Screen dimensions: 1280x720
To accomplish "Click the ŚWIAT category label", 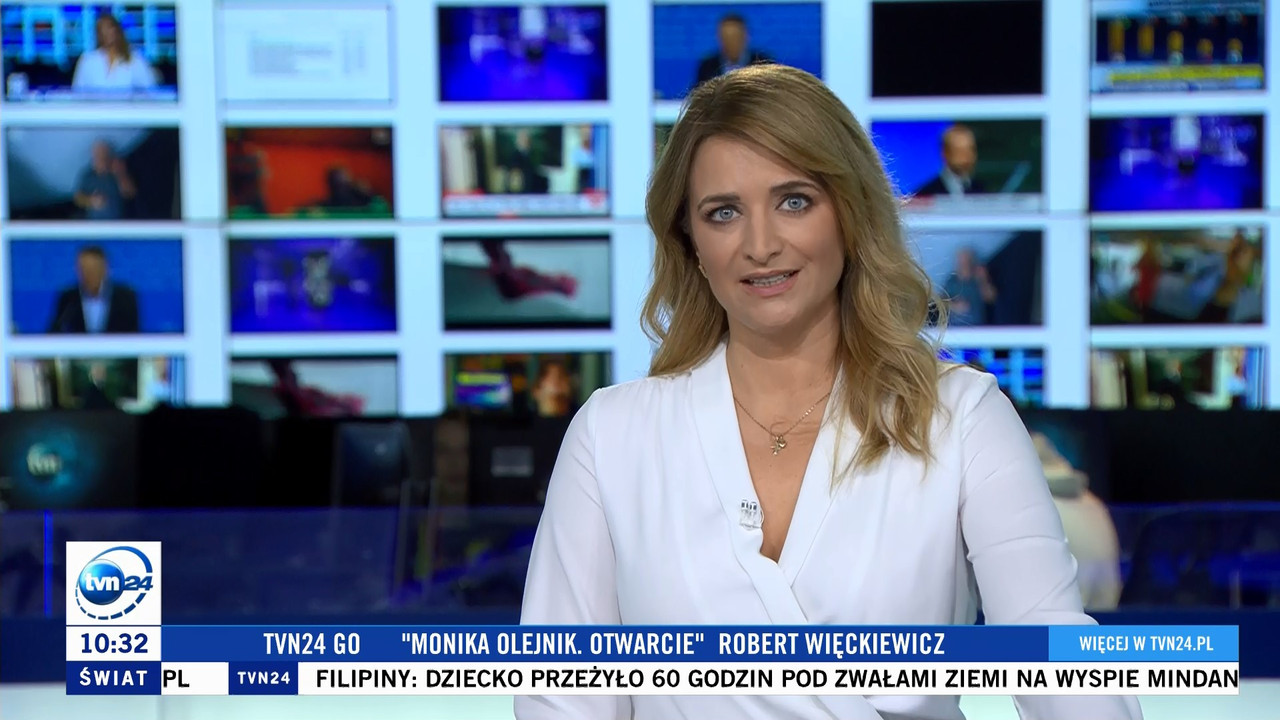I will click(114, 677).
